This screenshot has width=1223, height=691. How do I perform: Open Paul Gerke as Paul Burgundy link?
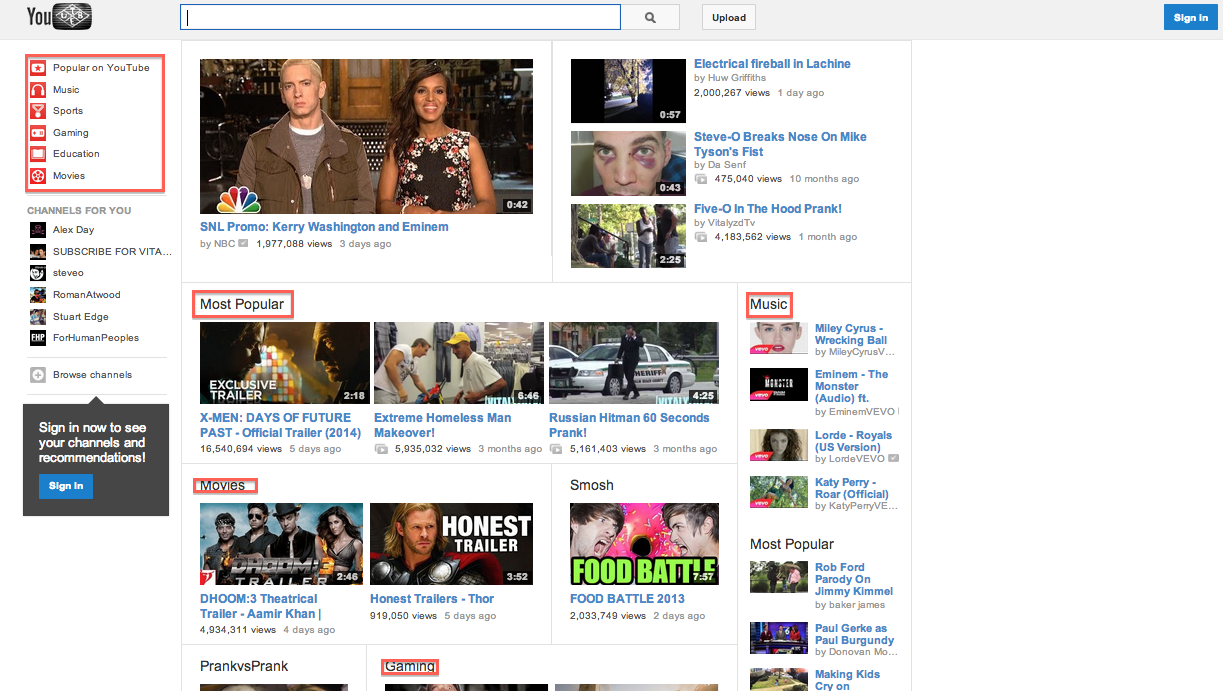pyautogui.click(x=855, y=634)
